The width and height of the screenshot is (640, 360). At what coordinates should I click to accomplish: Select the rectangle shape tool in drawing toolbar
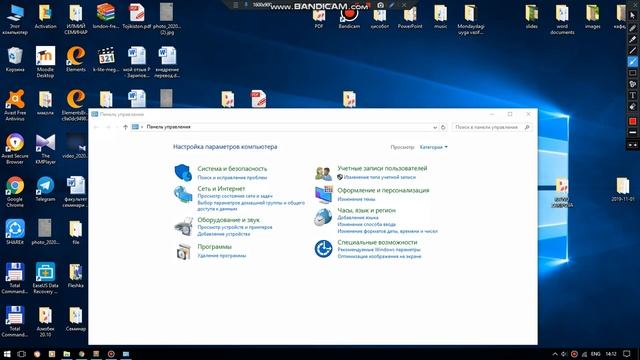[632, 73]
